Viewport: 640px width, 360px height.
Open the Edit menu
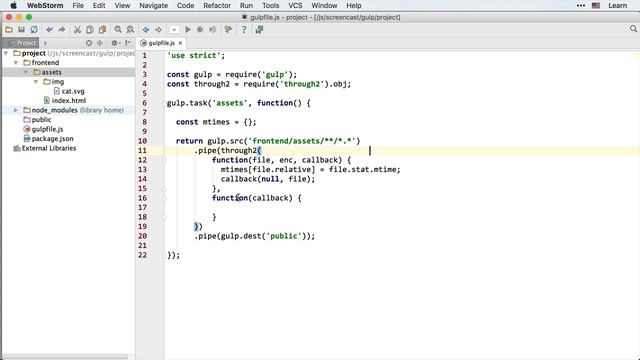click(99, 5)
